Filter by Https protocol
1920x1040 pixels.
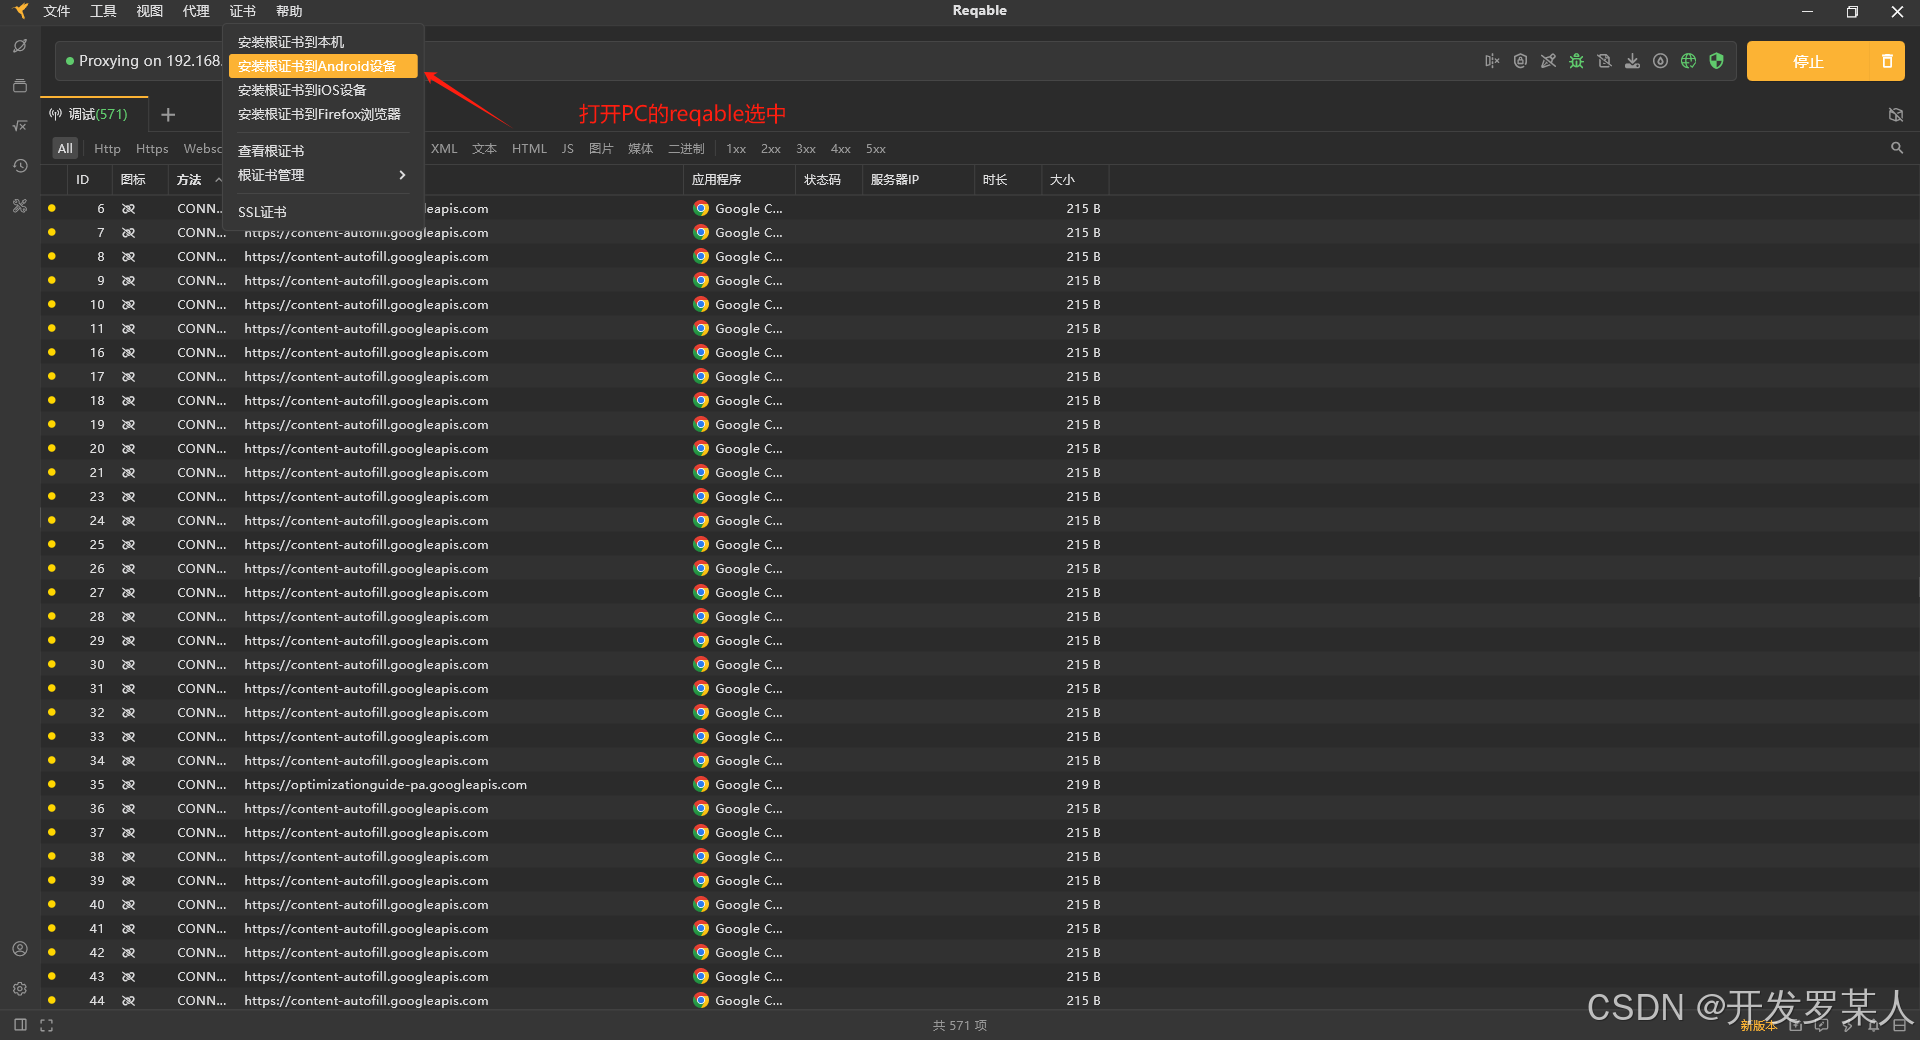coord(152,149)
